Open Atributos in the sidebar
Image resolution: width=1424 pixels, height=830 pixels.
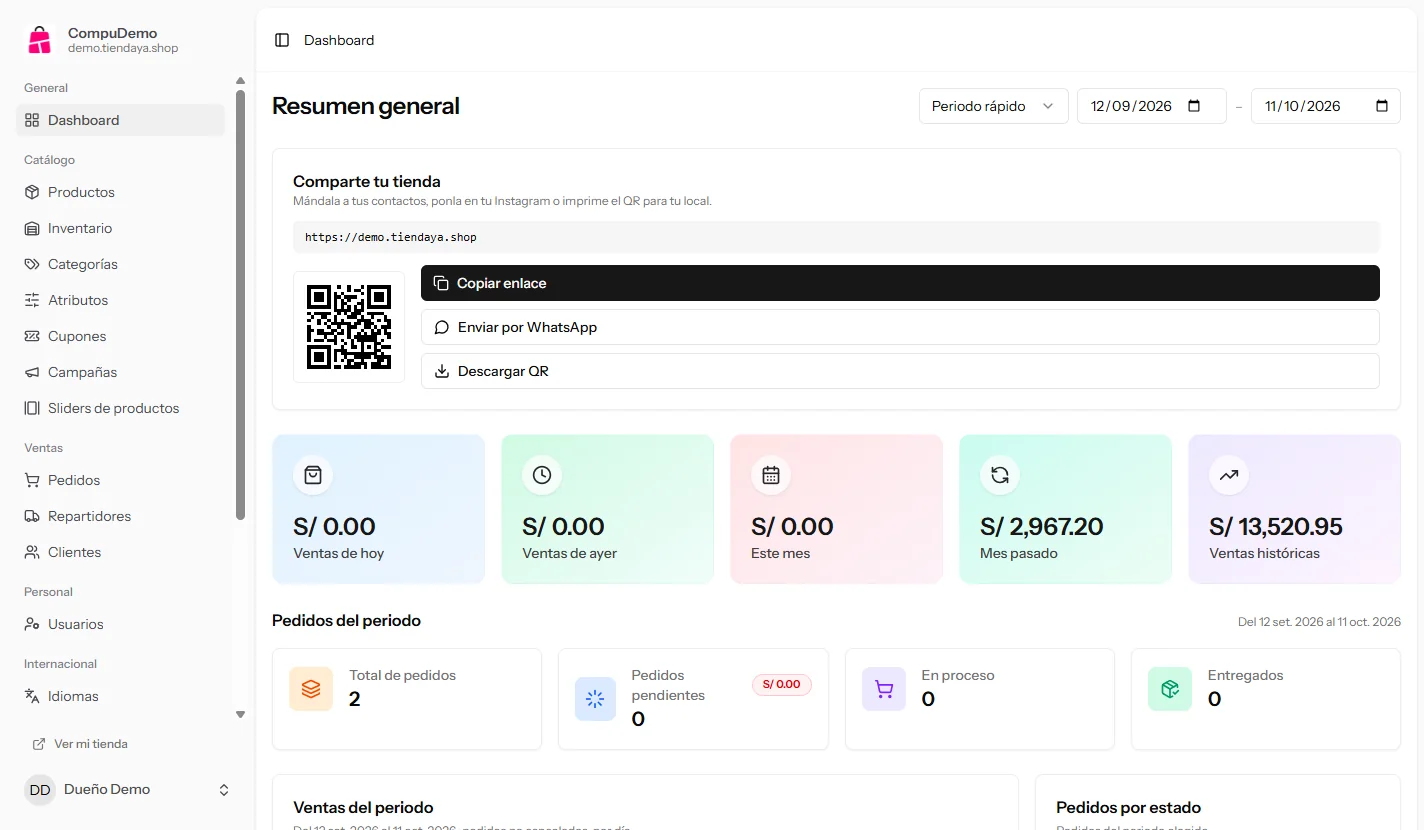click(x=121, y=300)
